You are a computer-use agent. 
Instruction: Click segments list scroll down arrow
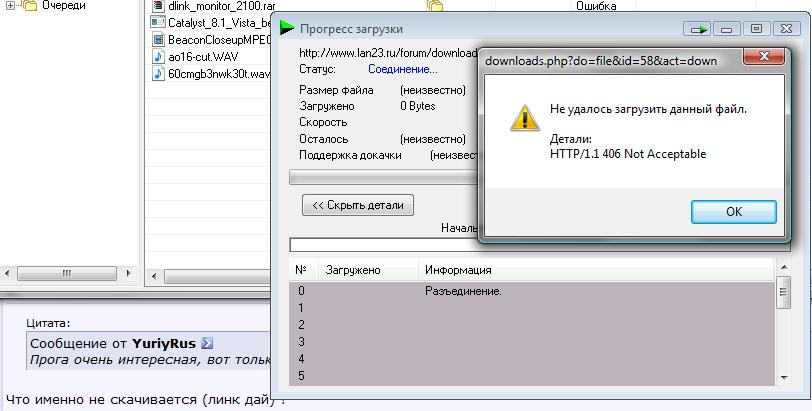click(784, 378)
